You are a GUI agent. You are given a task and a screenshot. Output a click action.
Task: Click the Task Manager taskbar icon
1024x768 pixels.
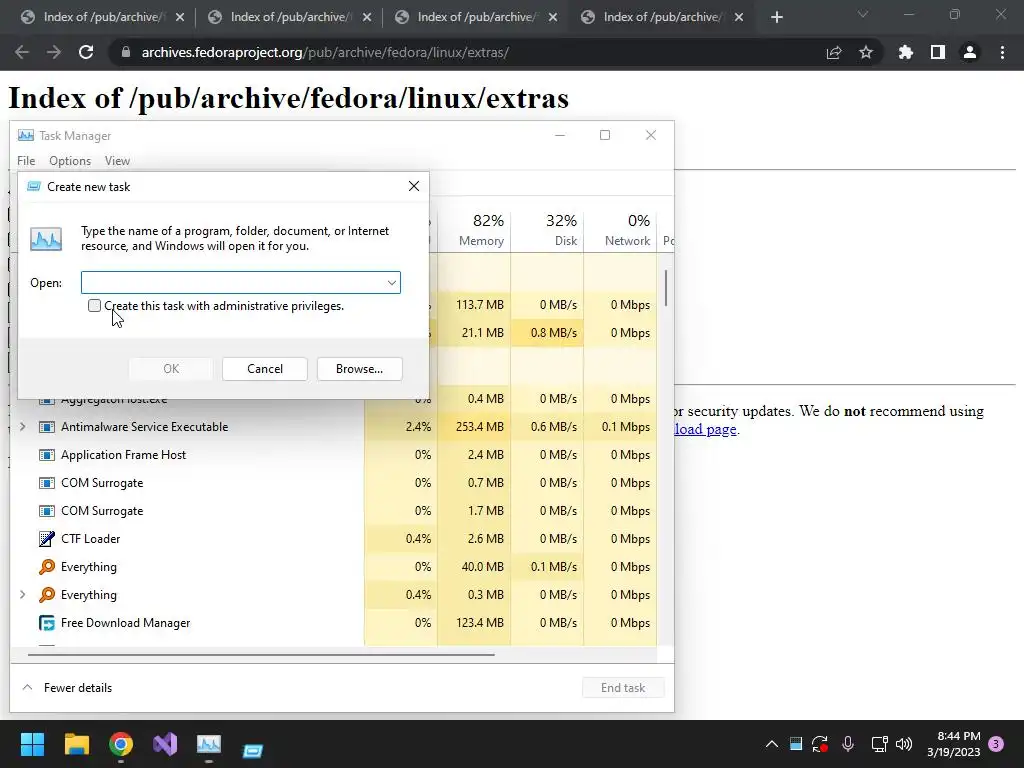coord(209,744)
